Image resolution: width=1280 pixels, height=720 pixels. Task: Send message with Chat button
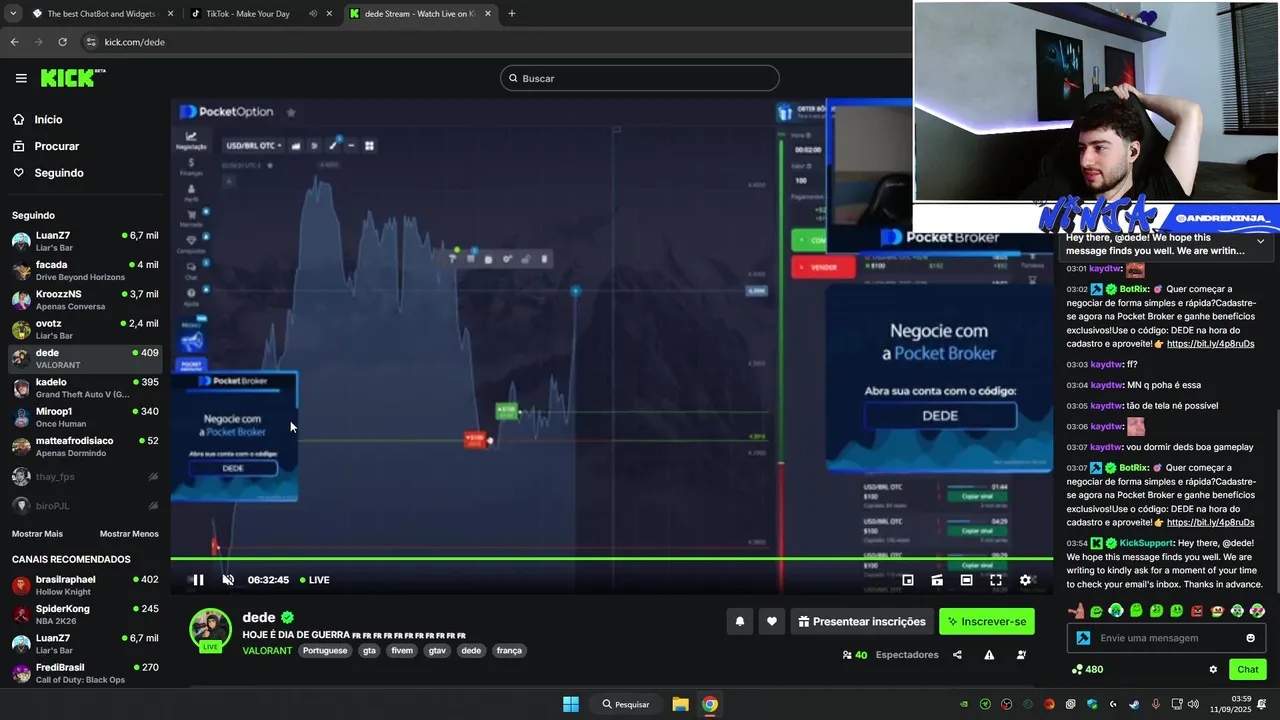tap(1248, 670)
